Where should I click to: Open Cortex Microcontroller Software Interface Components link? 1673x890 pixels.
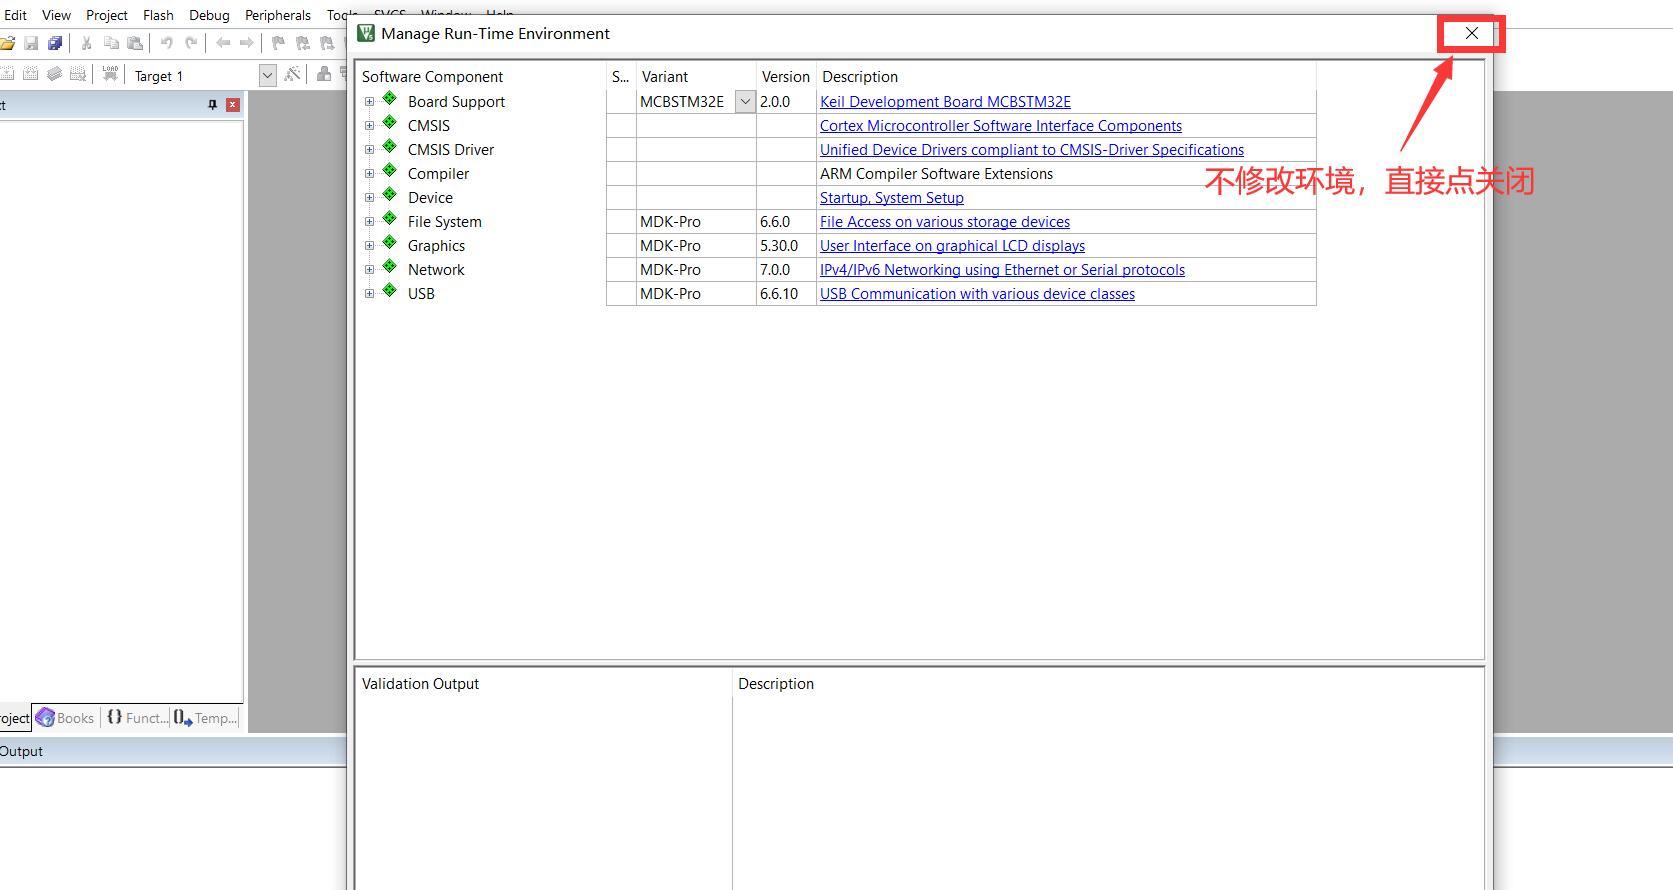pos(1001,125)
